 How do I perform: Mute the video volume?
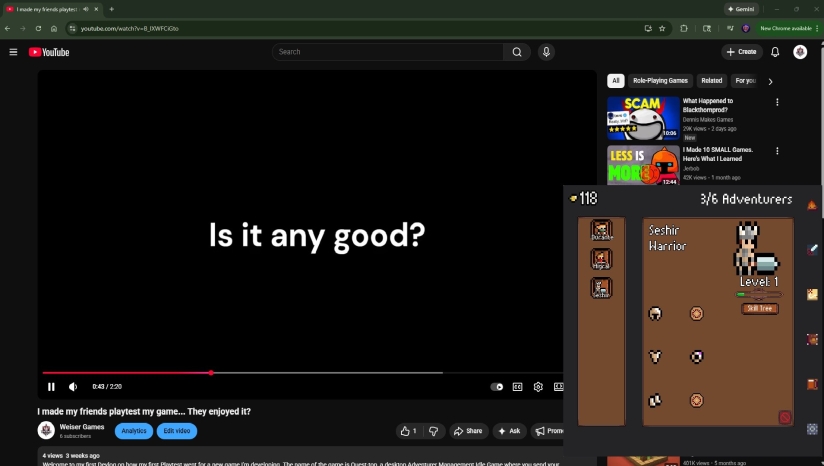(73, 387)
